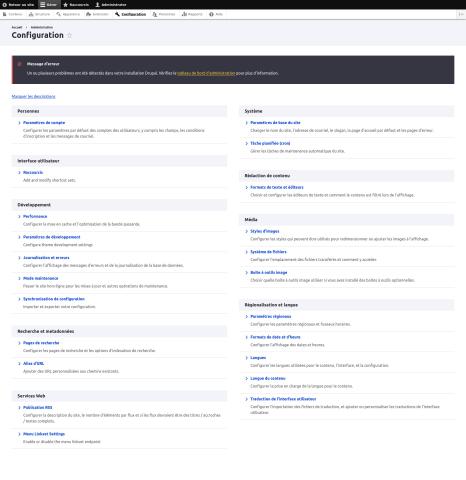The height and width of the screenshot is (480, 466).
Task: Open 'Formats de texte et éditeurs'
Action: [x=277, y=187]
